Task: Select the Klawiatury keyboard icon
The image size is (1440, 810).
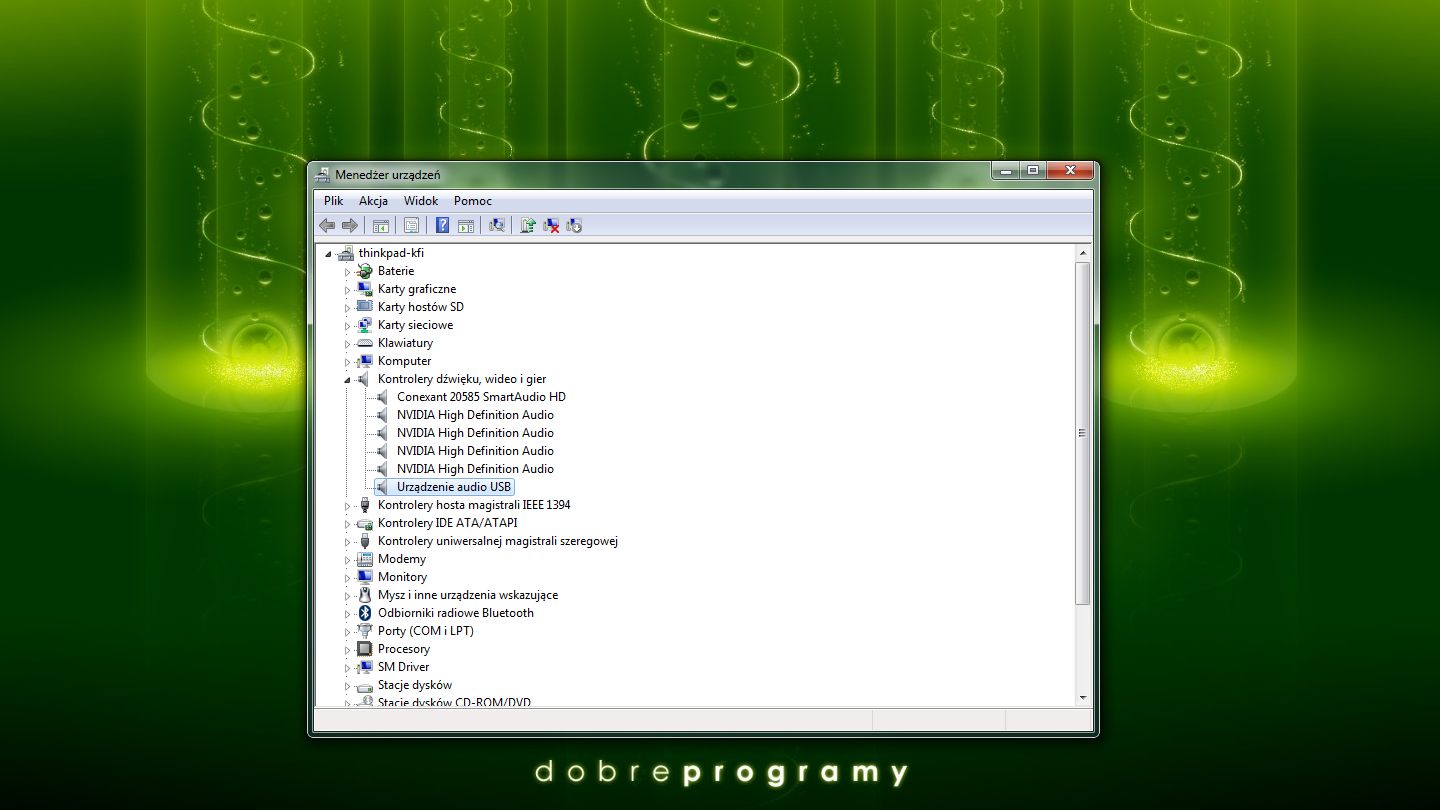Action: (365, 343)
